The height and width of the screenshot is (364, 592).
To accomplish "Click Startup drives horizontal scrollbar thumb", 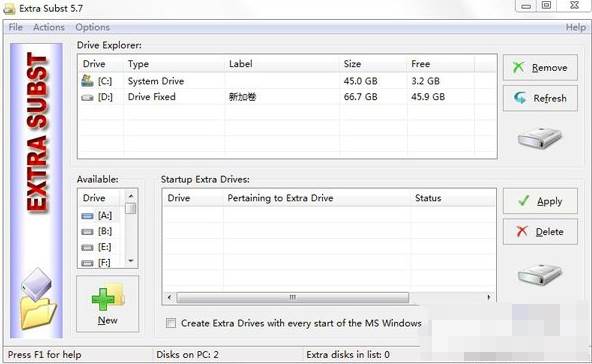I will point(293,298).
